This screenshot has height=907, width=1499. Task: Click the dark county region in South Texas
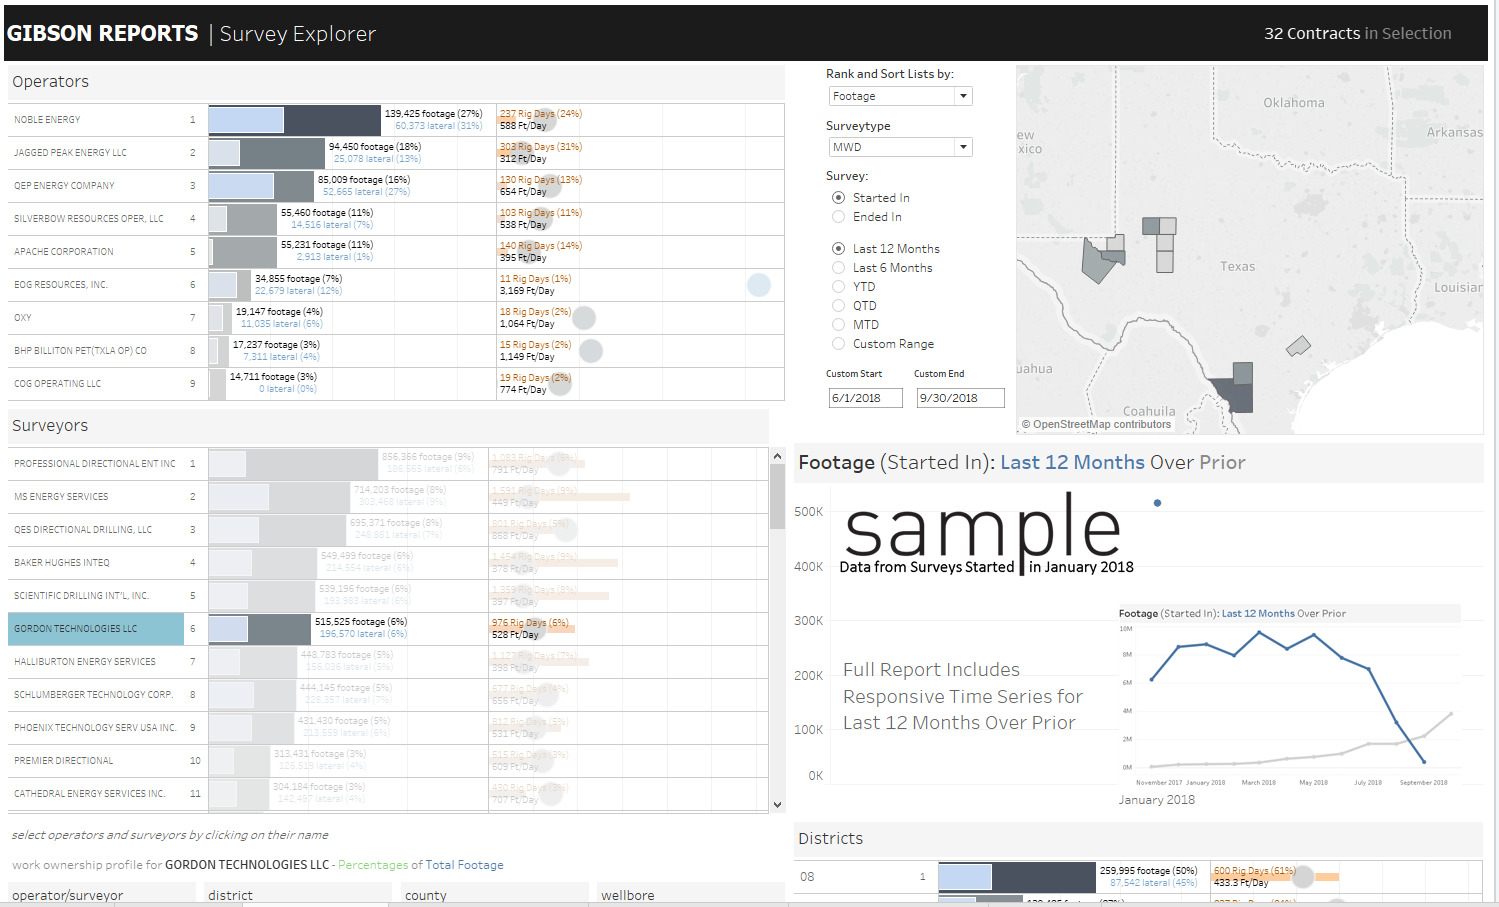(1234, 394)
